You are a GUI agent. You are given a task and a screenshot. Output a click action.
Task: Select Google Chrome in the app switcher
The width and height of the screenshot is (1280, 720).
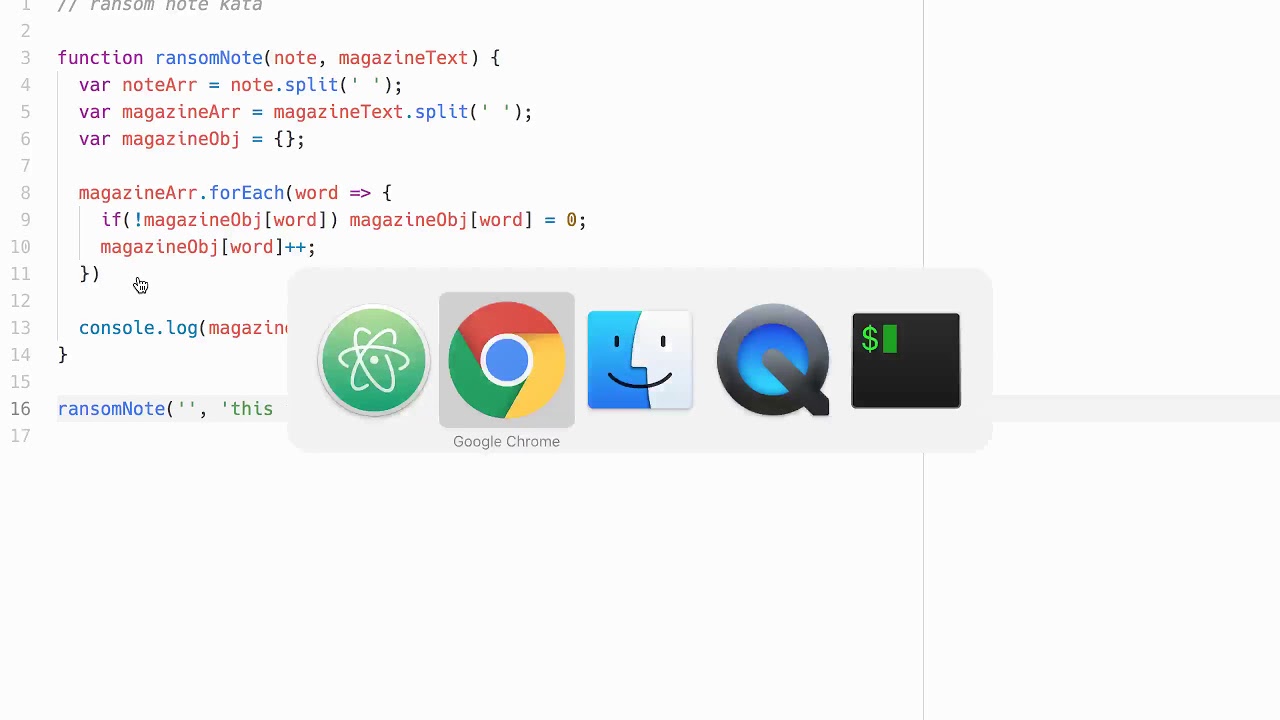point(506,360)
